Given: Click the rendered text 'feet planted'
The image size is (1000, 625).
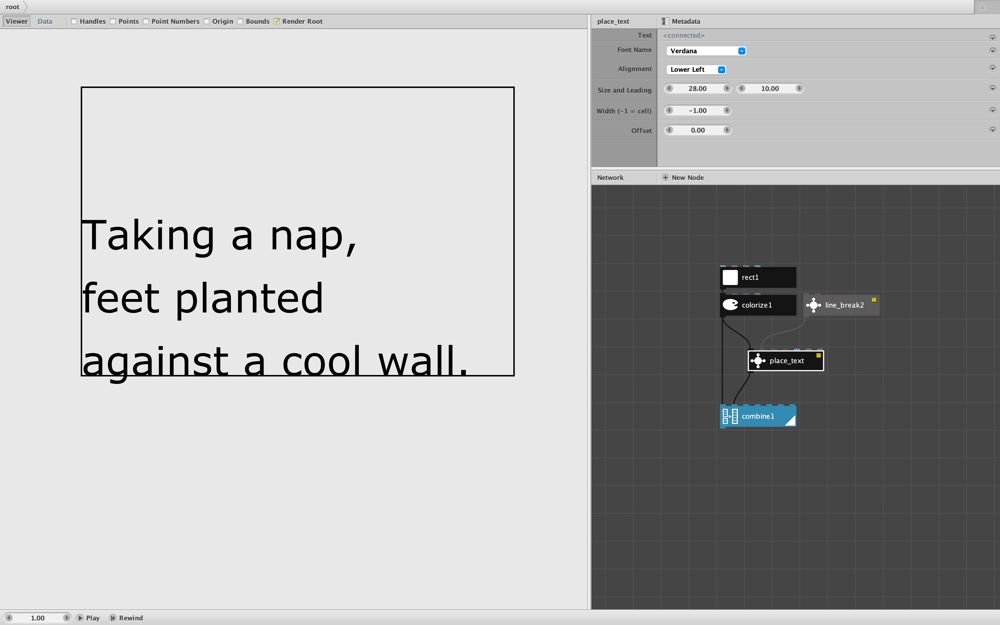Looking at the screenshot, I should coord(203,298).
